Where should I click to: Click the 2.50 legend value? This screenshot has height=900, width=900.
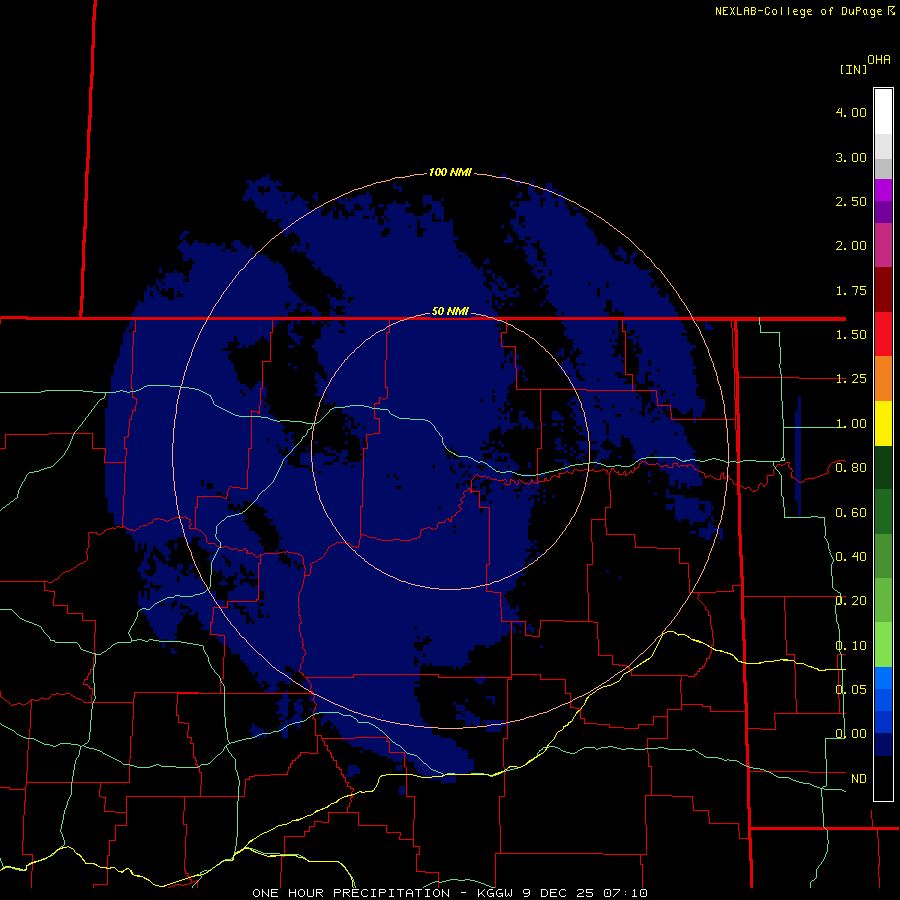click(851, 201)
